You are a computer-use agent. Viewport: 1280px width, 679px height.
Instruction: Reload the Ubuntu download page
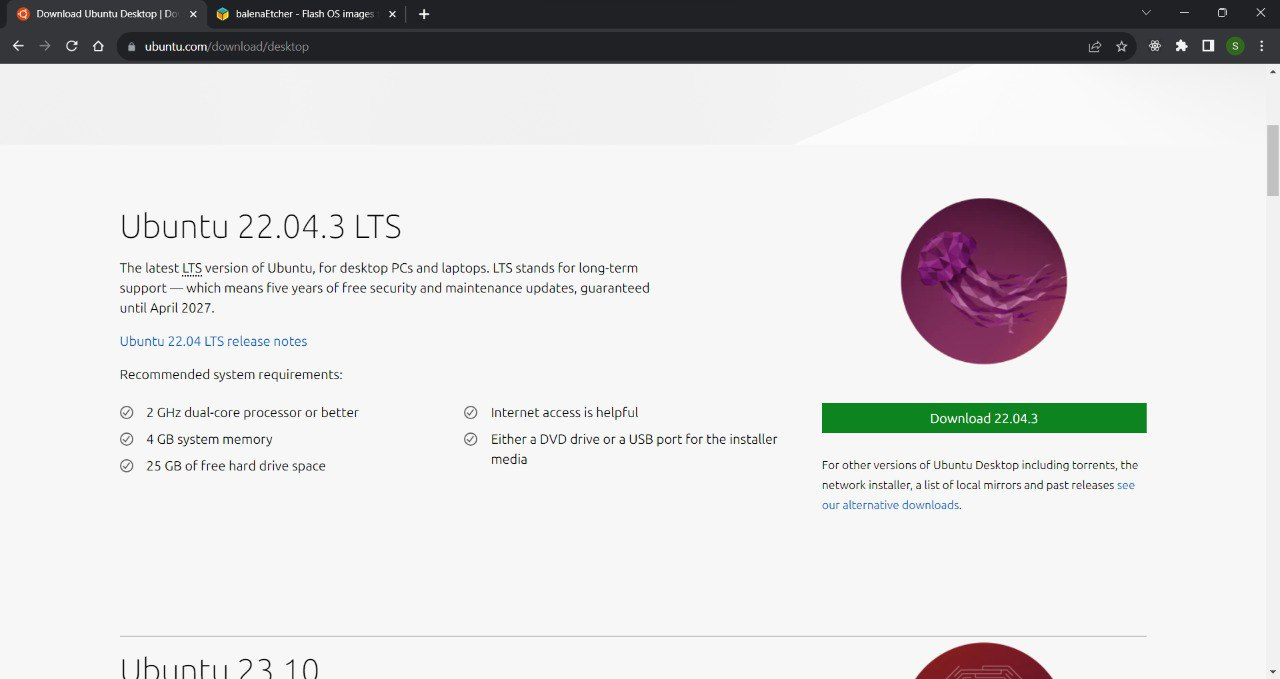(72, 46)
